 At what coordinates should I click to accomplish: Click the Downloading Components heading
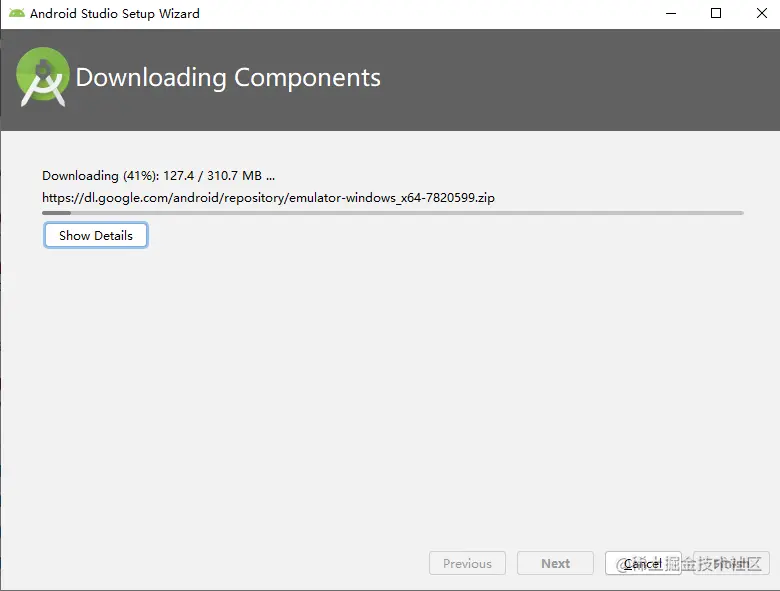(228, 78)
